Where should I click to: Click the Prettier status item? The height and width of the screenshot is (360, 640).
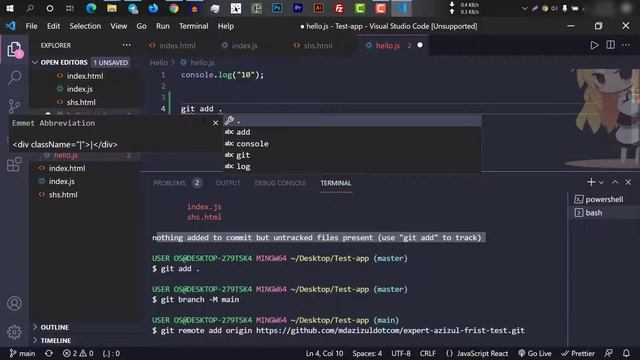click(x=578, y=353)
